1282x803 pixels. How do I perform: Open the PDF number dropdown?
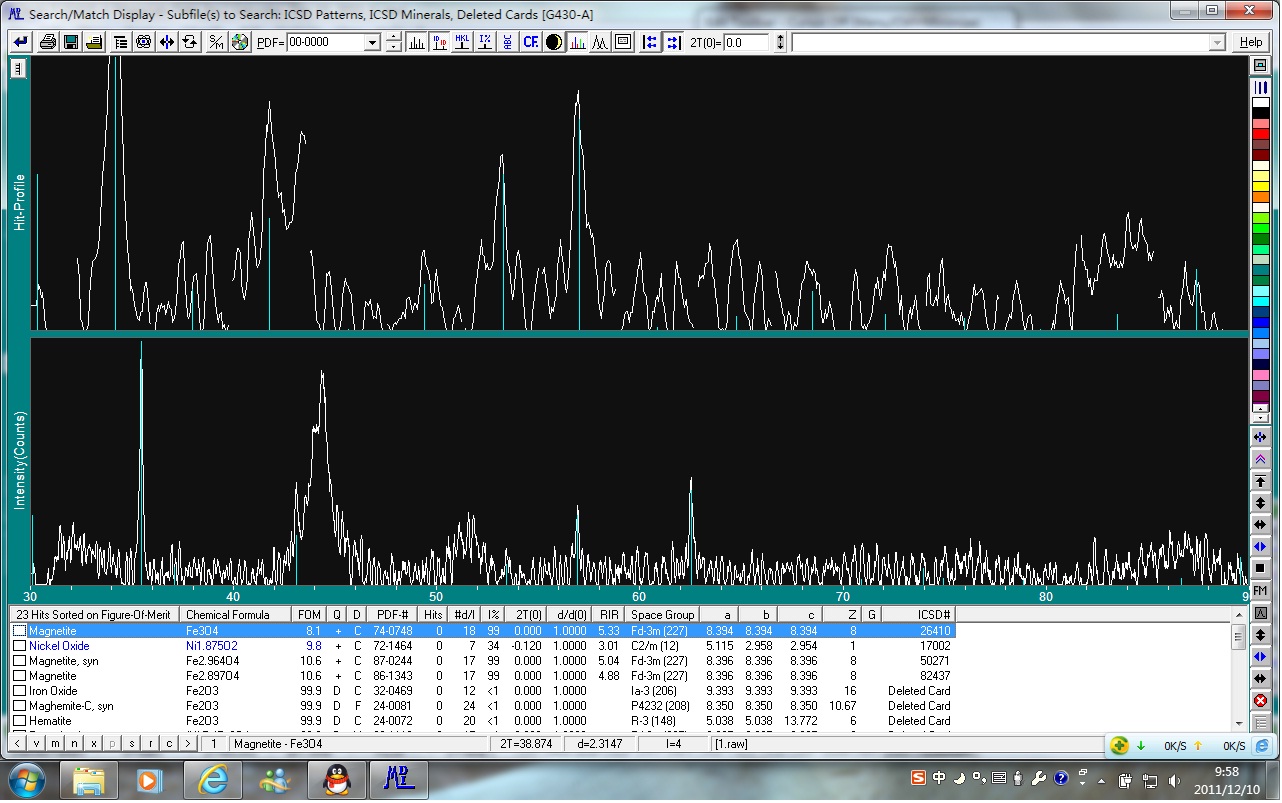[x=372, y=43]
